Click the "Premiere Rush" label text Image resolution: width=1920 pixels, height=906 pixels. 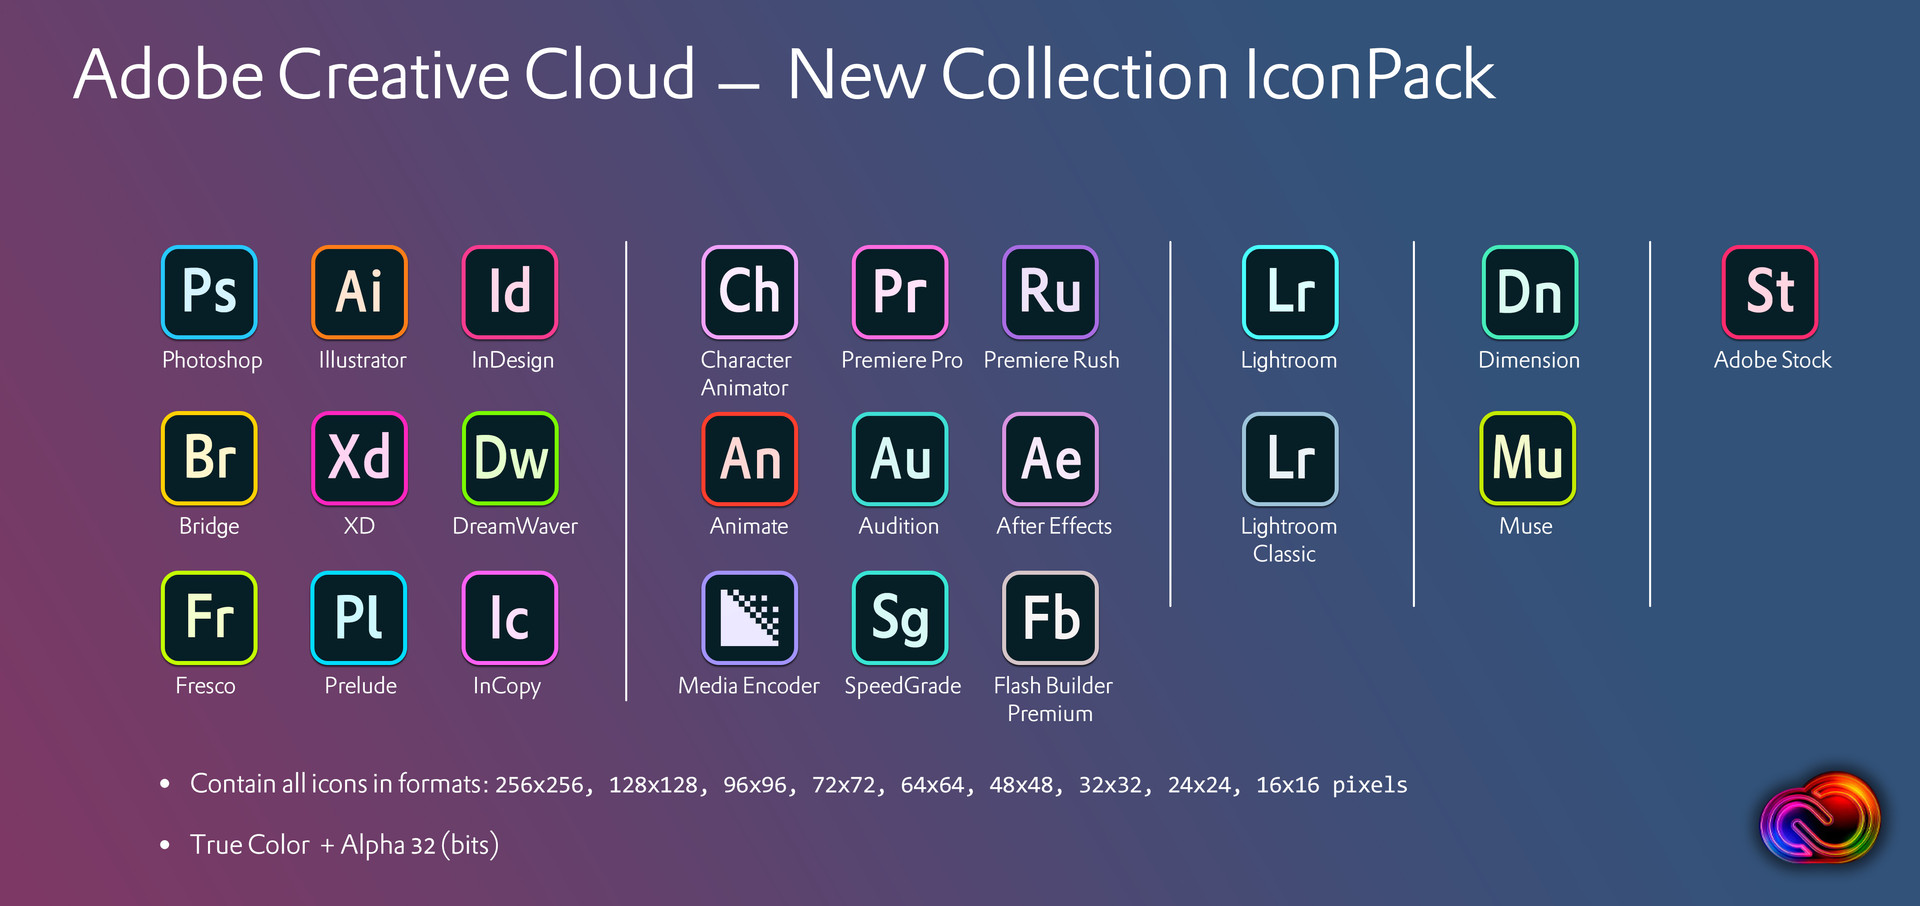(1051, 360)
